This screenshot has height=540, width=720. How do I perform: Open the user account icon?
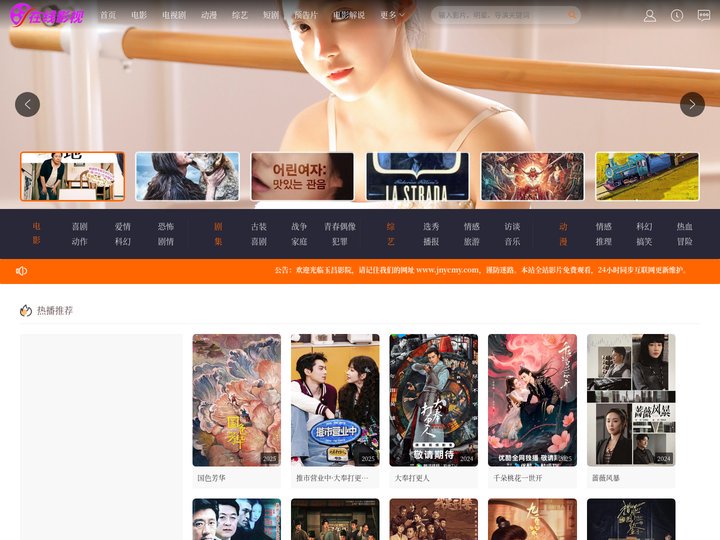point(649,16)
